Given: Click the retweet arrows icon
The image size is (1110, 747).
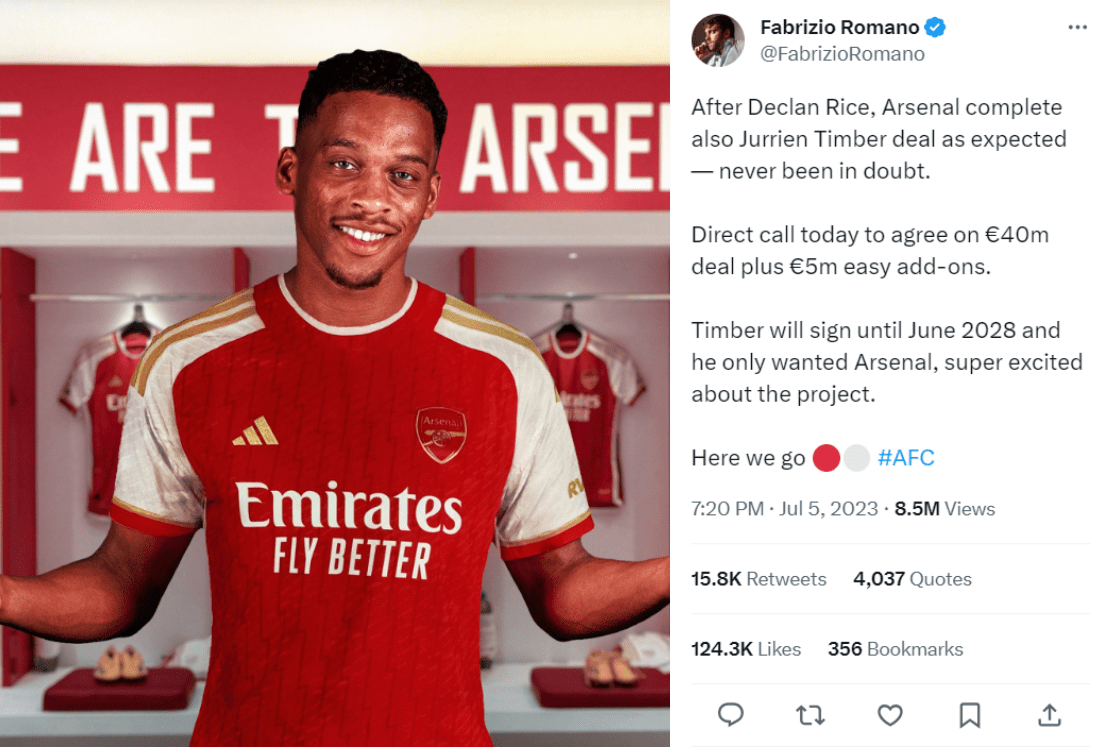Looking at the screenshot, I should tap(810, 714).
